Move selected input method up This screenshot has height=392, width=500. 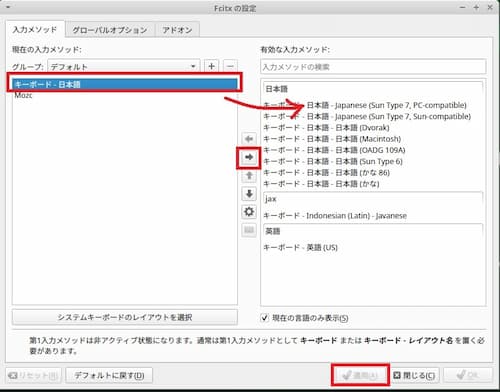pos(249,176)
